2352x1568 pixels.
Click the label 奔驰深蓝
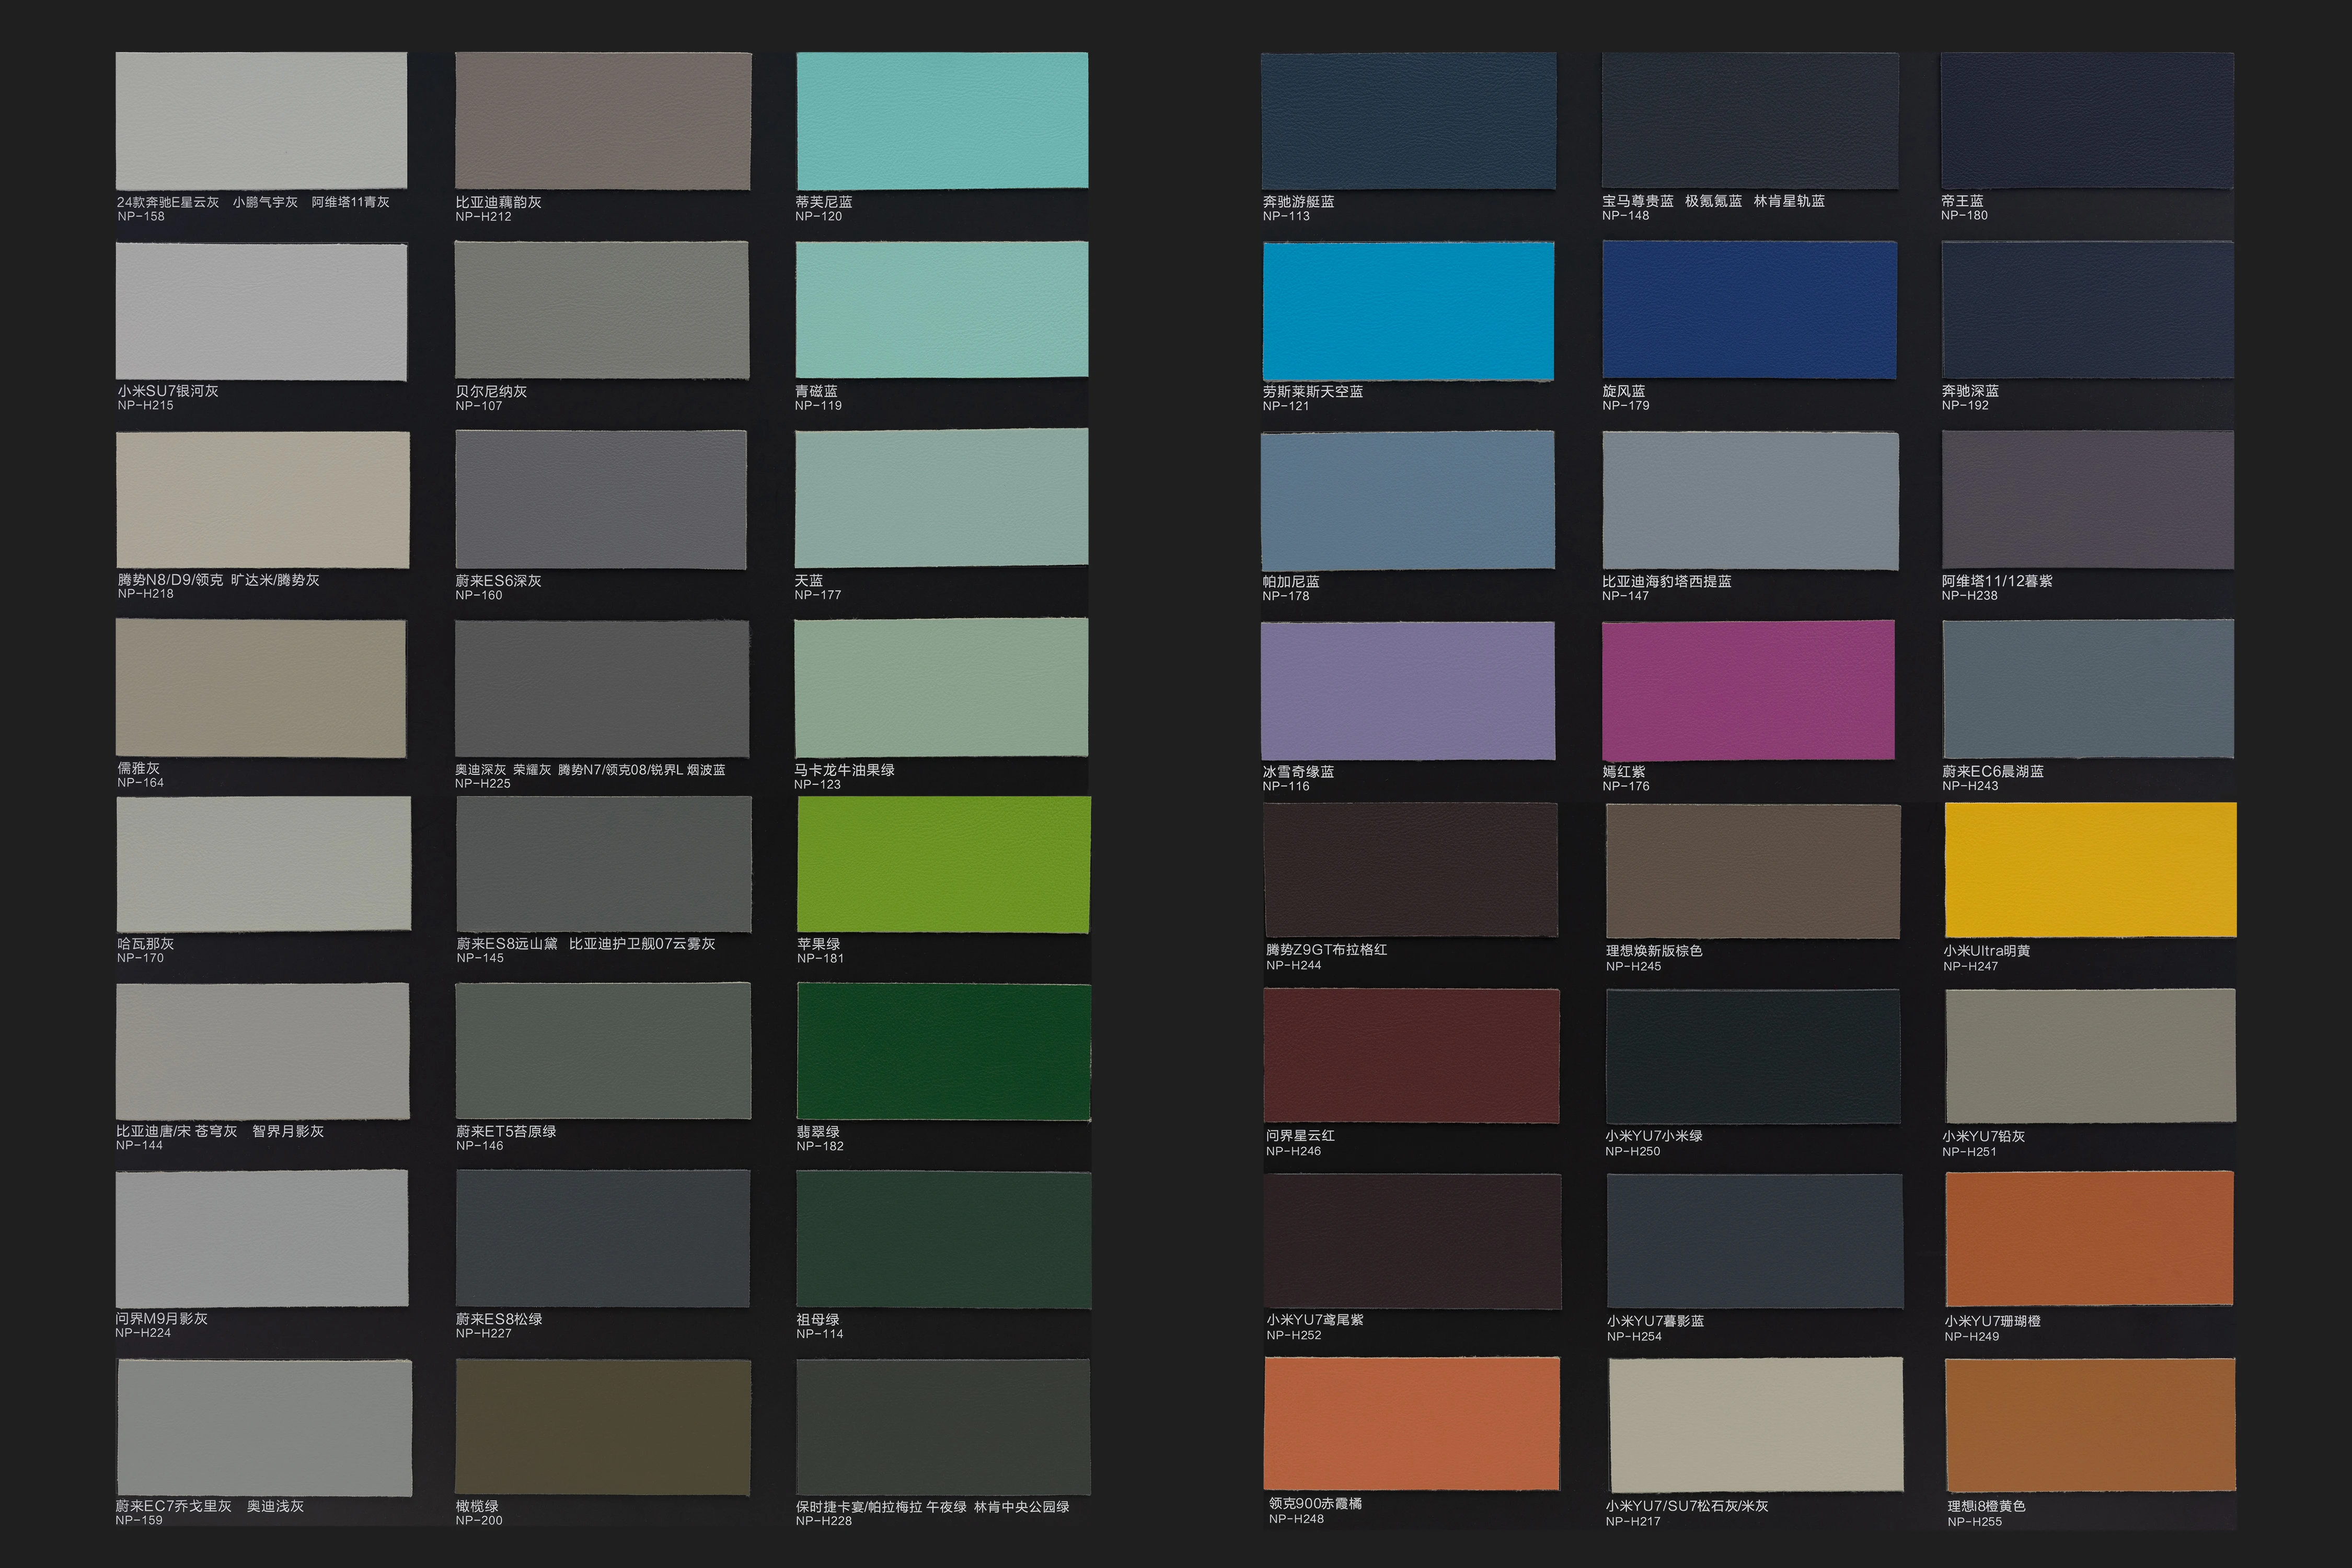point(1970,391)
